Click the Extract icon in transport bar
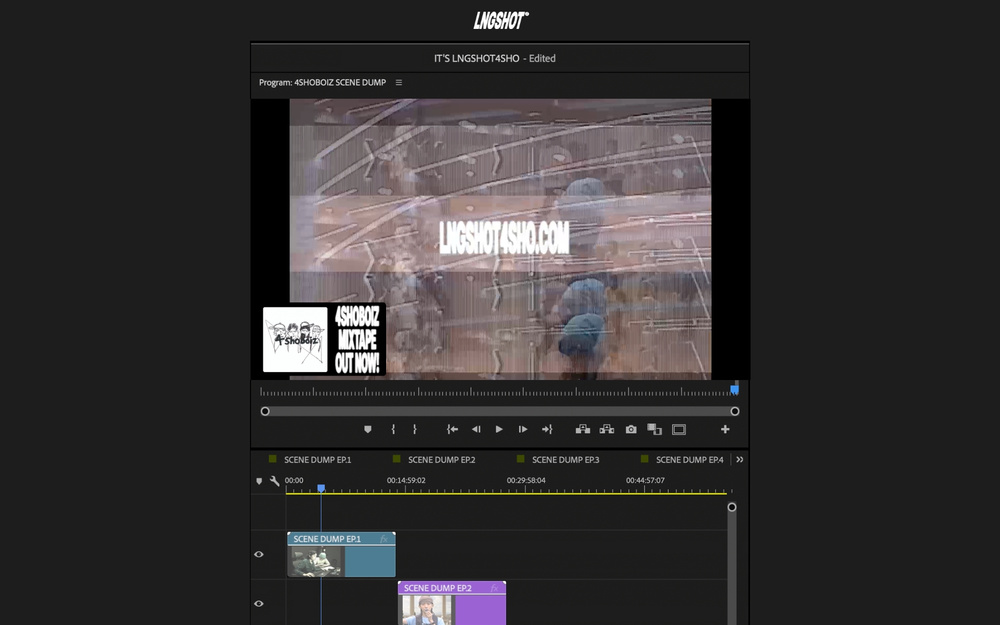The height and width of the screenshot is (625, 1000). coord(607,429)
